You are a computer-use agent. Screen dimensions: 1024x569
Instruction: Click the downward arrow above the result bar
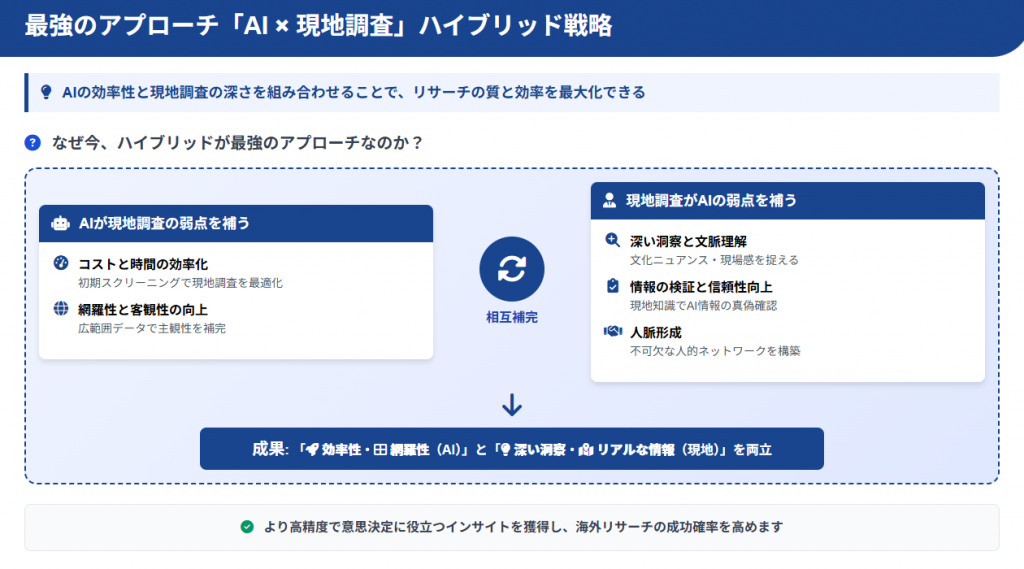click(x=512, y=405)
